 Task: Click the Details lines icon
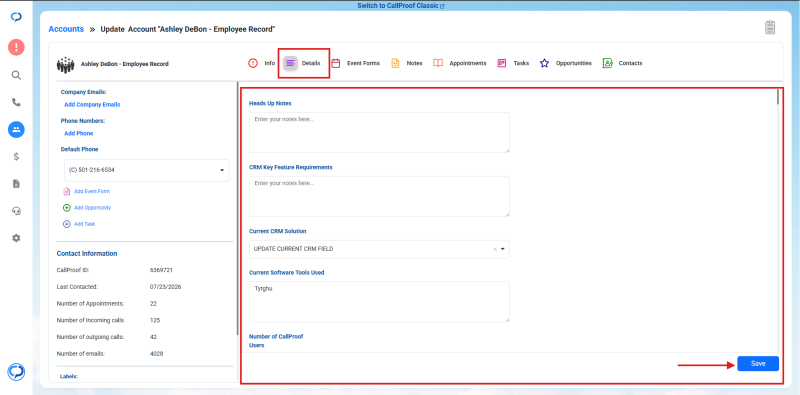coord(290,63)
